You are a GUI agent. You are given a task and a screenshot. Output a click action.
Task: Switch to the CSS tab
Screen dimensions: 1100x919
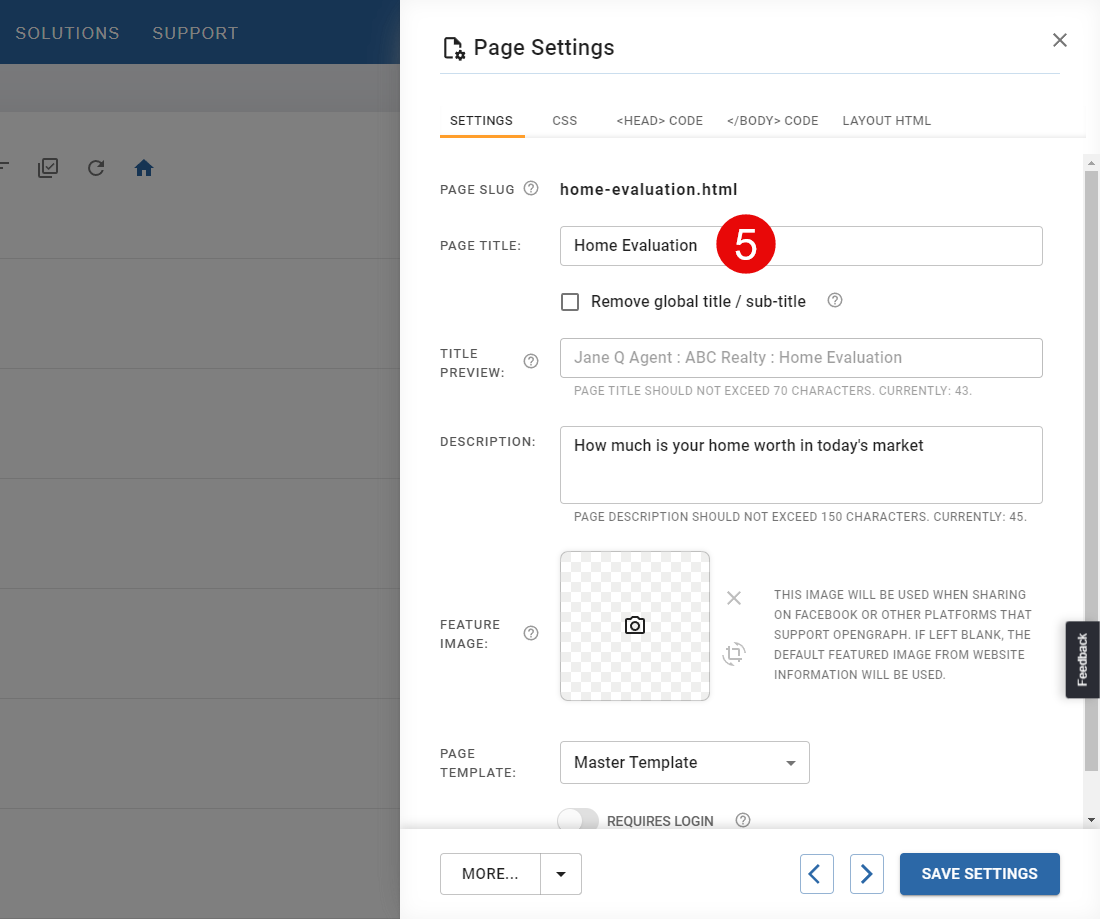click(x=564, y=121)
